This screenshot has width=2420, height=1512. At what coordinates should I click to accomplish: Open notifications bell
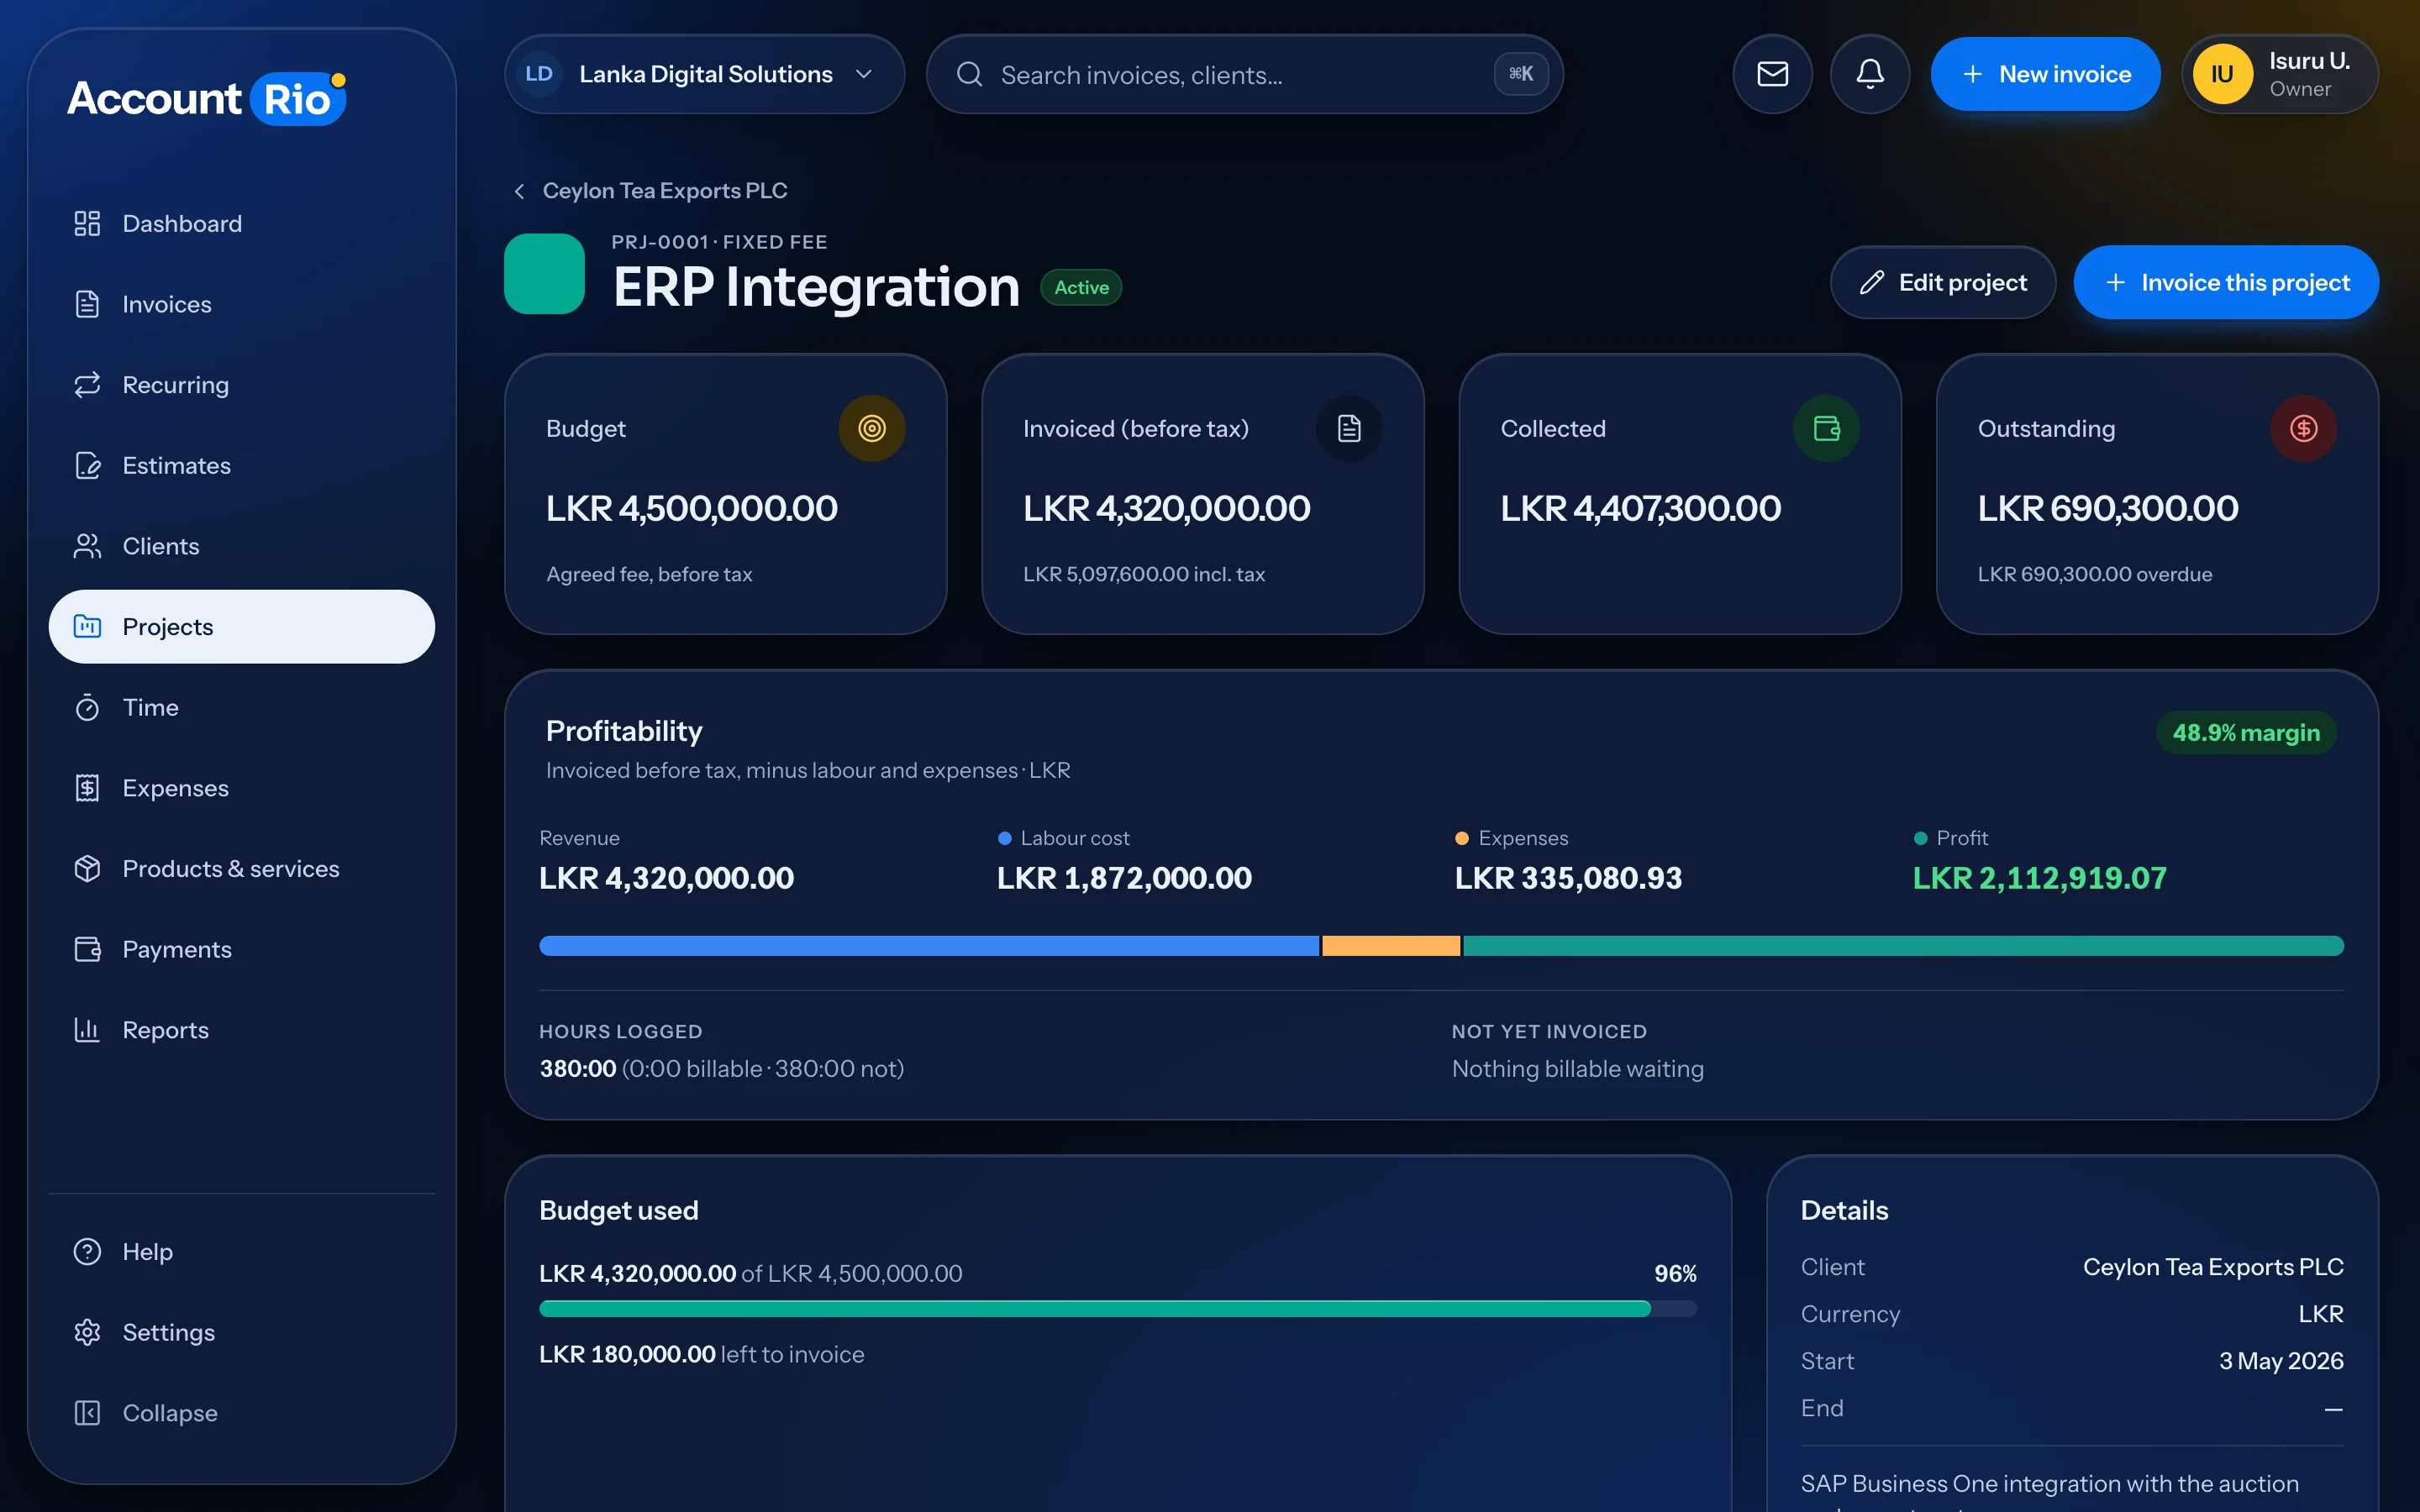tap(1870, 74)
